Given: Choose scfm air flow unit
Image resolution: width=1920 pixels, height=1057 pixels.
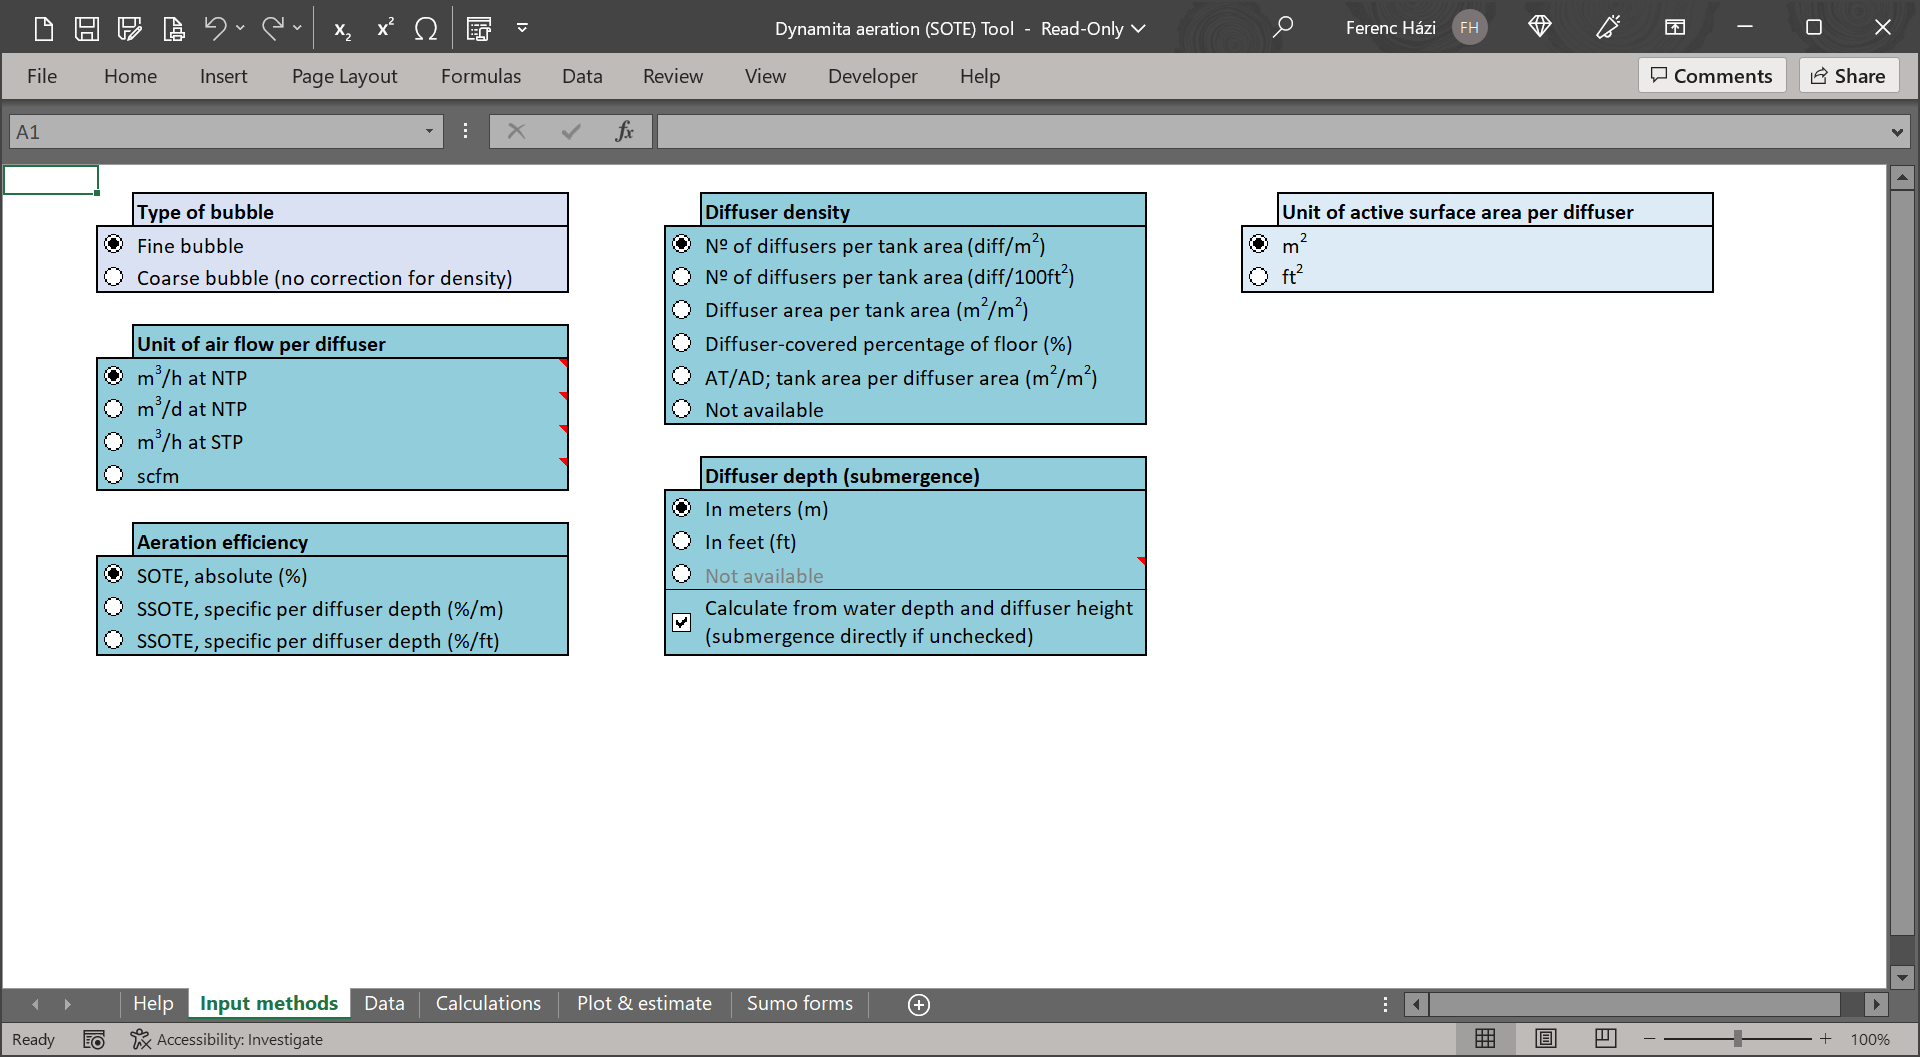Looking at the screenshot, I should (x=114, y=475).
